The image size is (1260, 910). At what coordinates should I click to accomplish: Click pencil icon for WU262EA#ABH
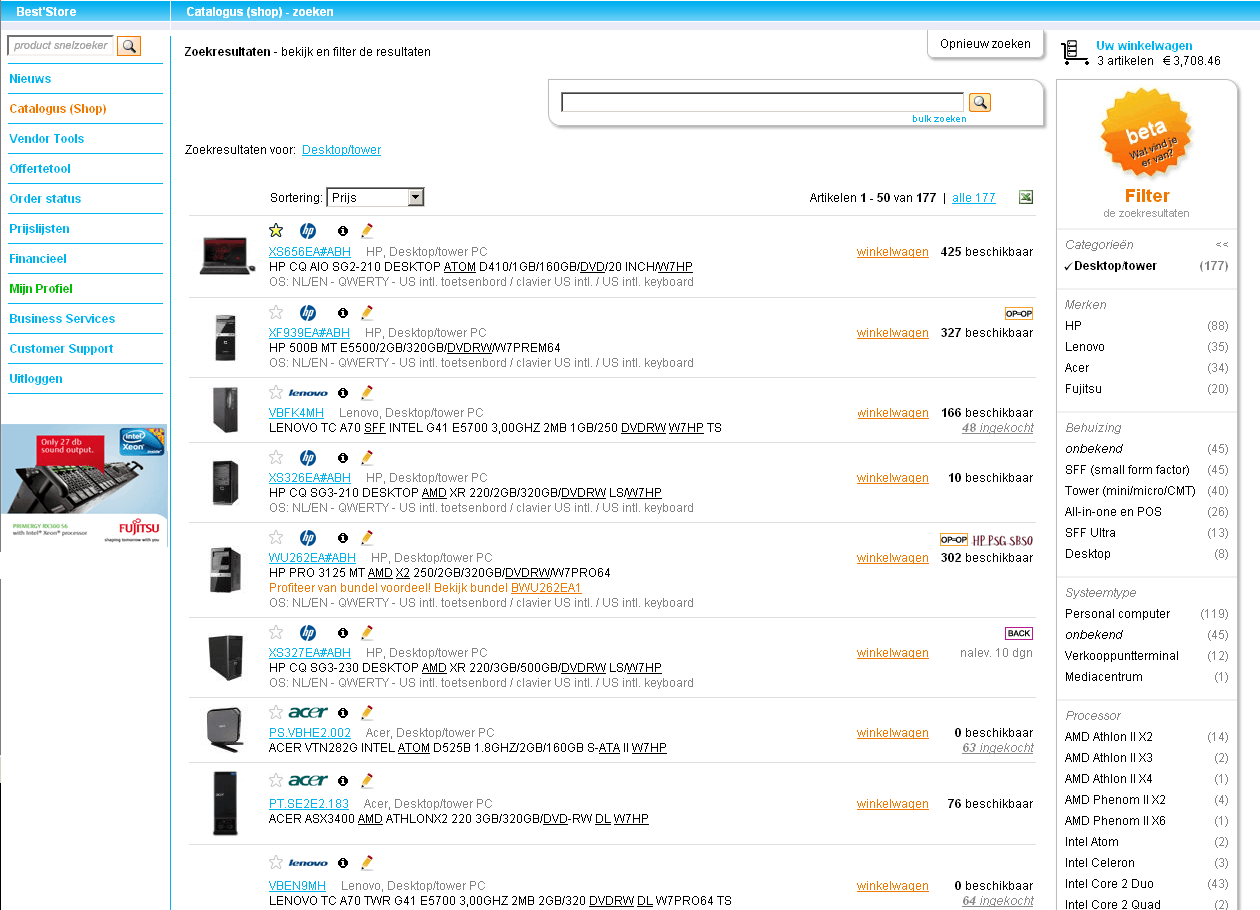(x=367, y=538)
